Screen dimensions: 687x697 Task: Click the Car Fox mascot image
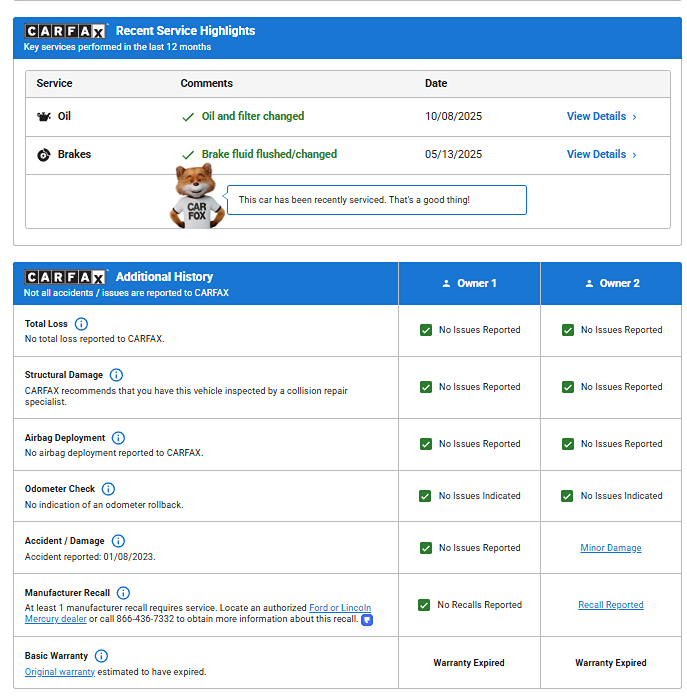(x=197, y=196)
